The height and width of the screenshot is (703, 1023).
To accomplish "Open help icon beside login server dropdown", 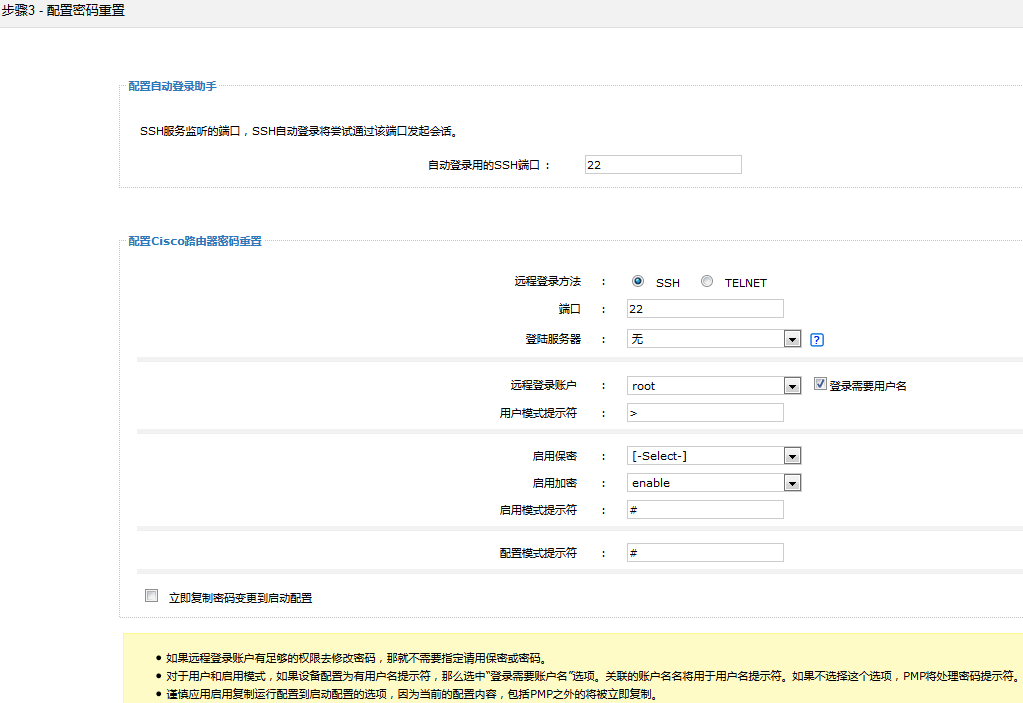I will click(816, 340).
